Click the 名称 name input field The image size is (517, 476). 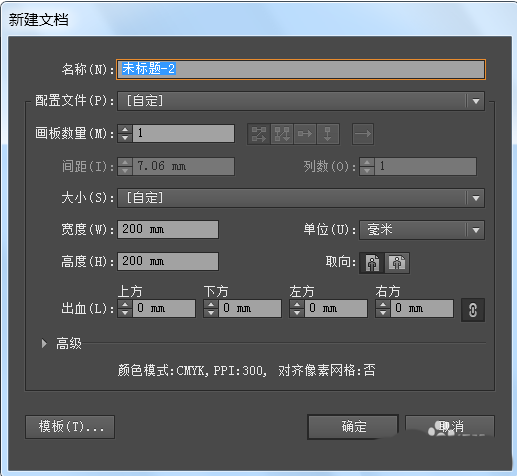point(301,69)
